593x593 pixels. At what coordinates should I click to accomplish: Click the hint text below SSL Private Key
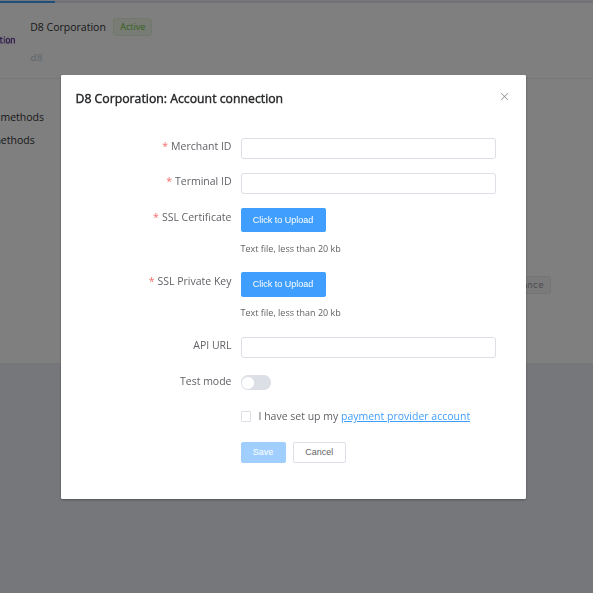click(290, 313)
